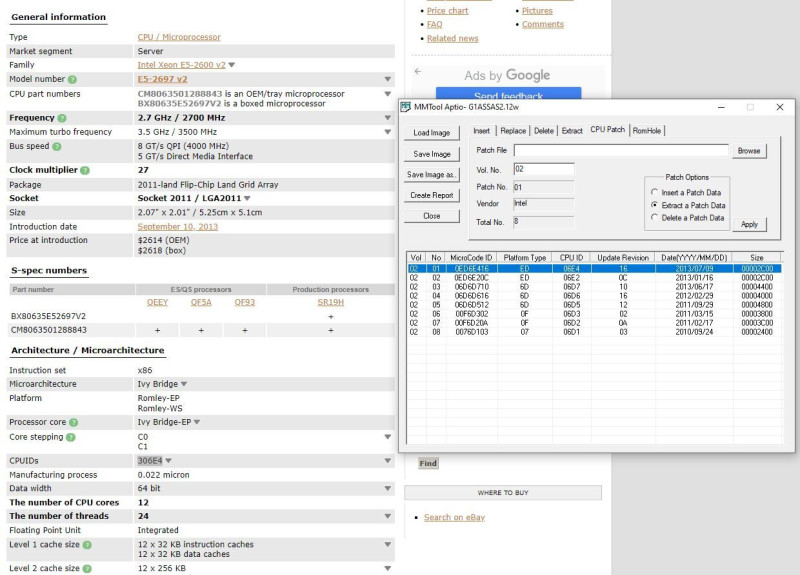Click the help icon next to Level 2 cache size
This screenshot has height=575, width=800.
[x=87, y=568]
